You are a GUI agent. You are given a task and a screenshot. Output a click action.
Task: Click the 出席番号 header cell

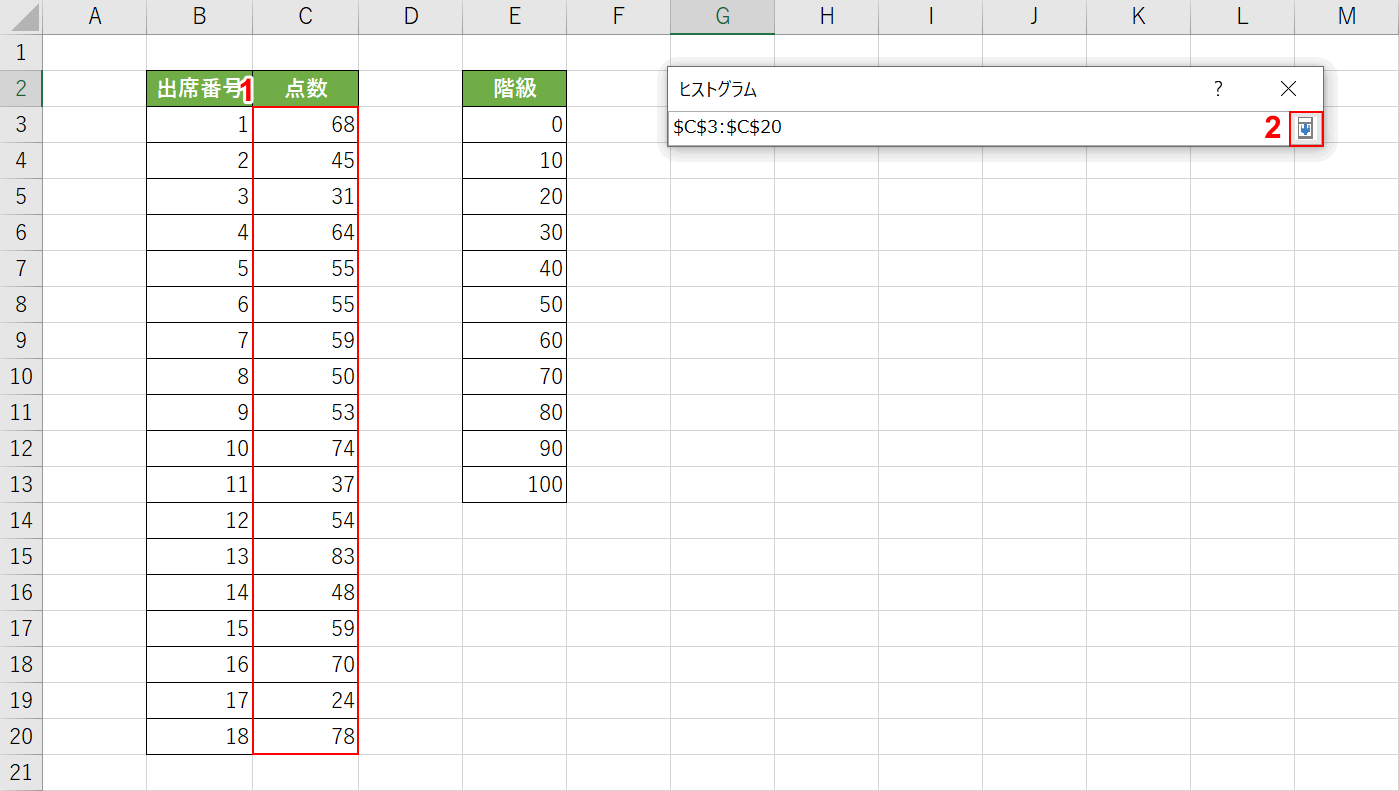(199, 89)
